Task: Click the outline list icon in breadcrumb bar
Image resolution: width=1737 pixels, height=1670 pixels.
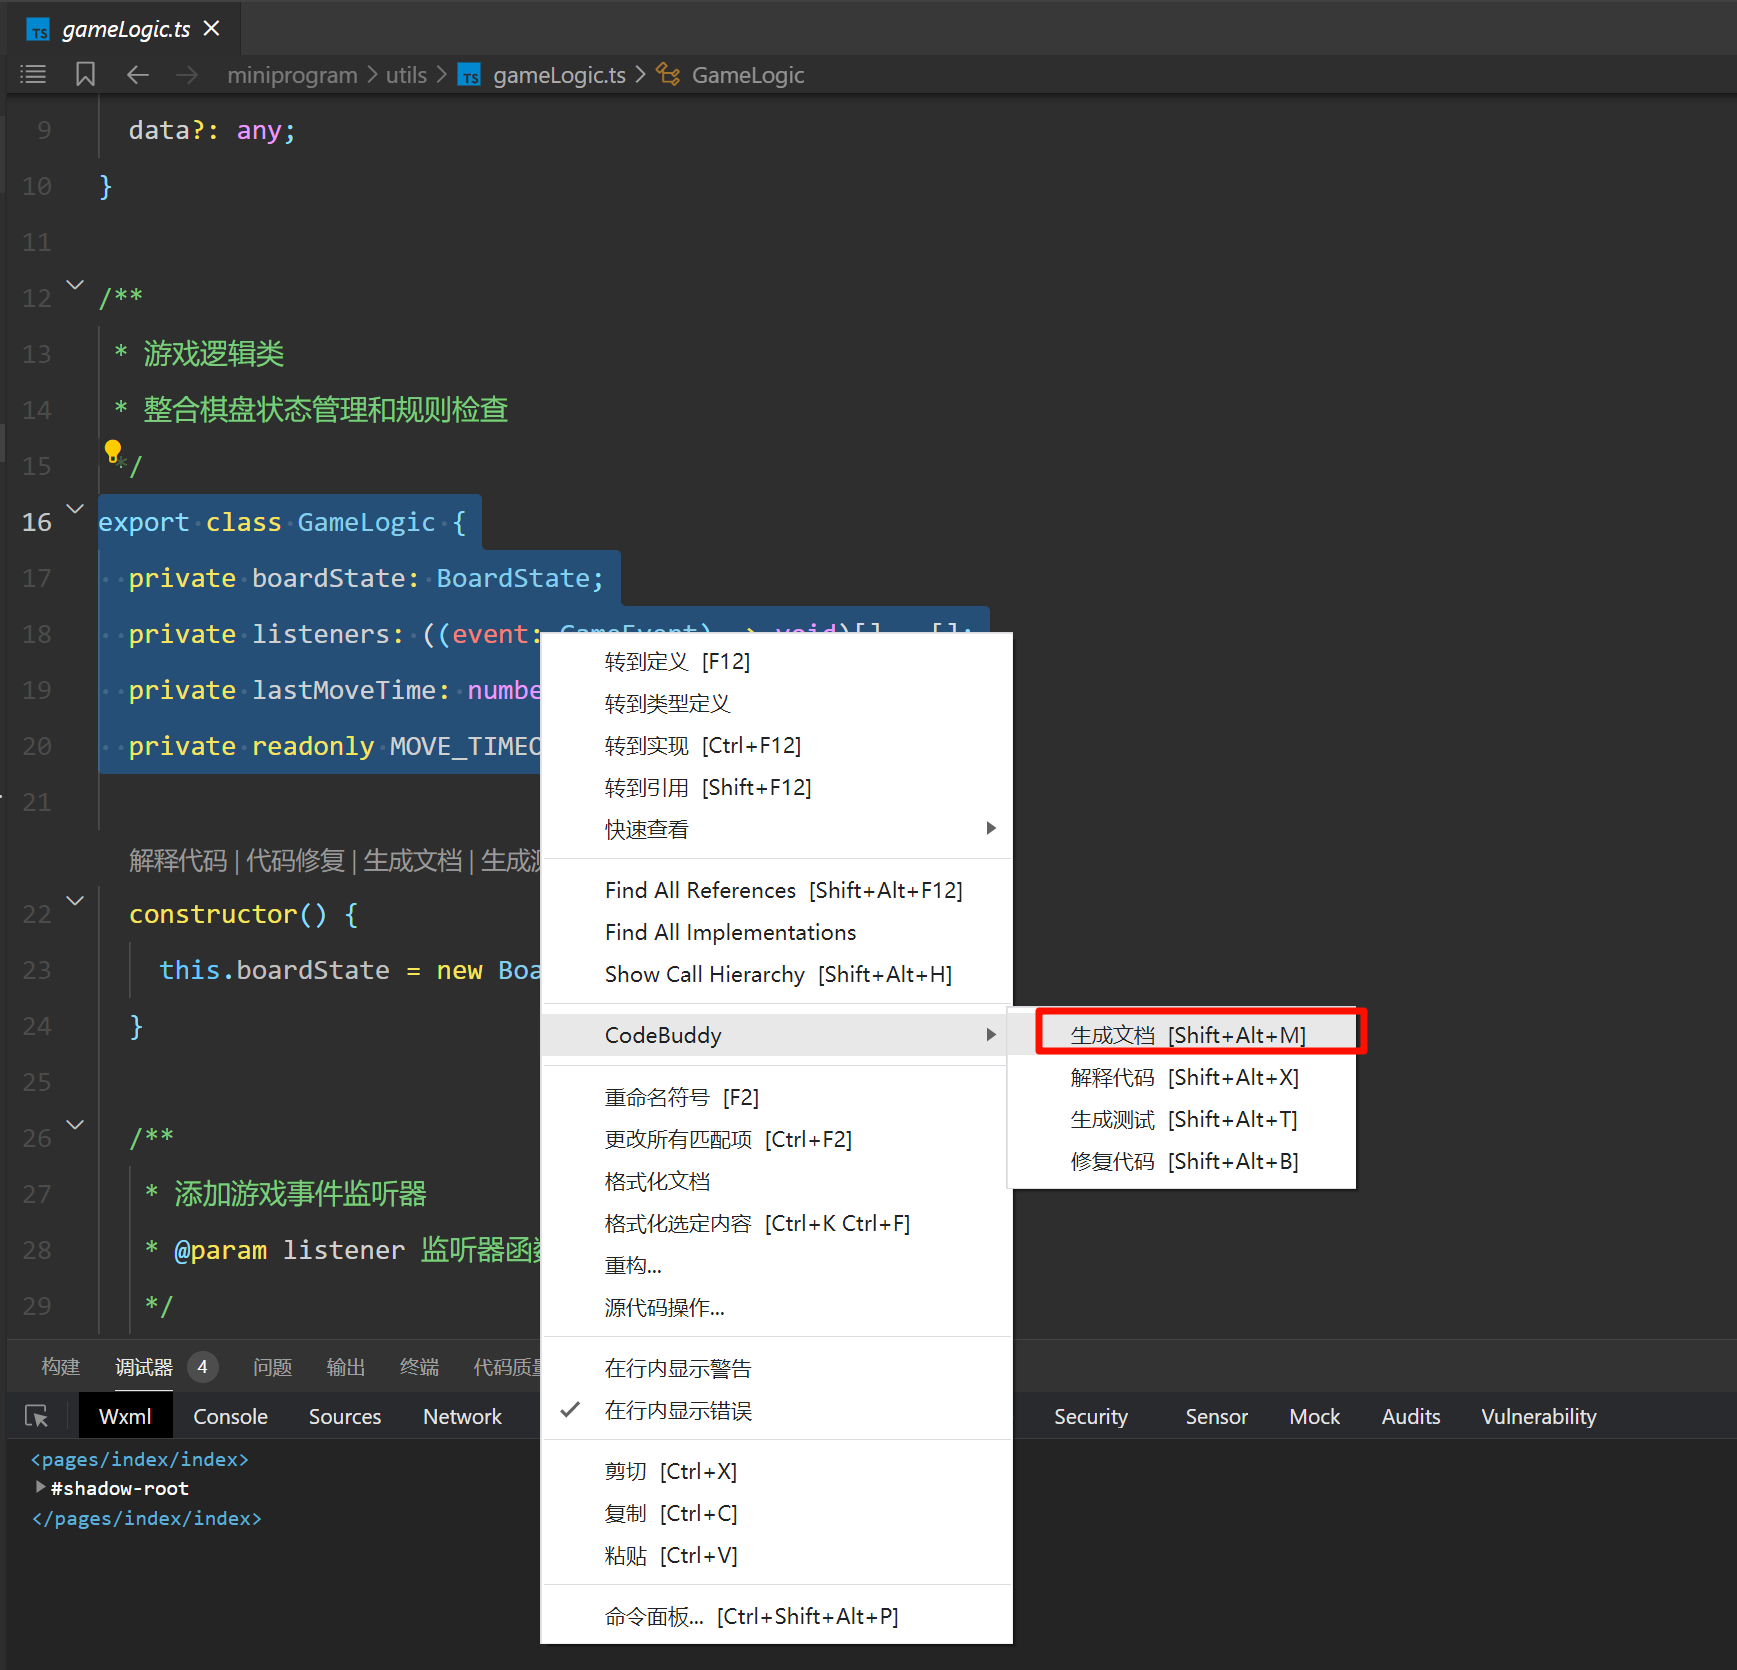Action: tap(33, 74)
